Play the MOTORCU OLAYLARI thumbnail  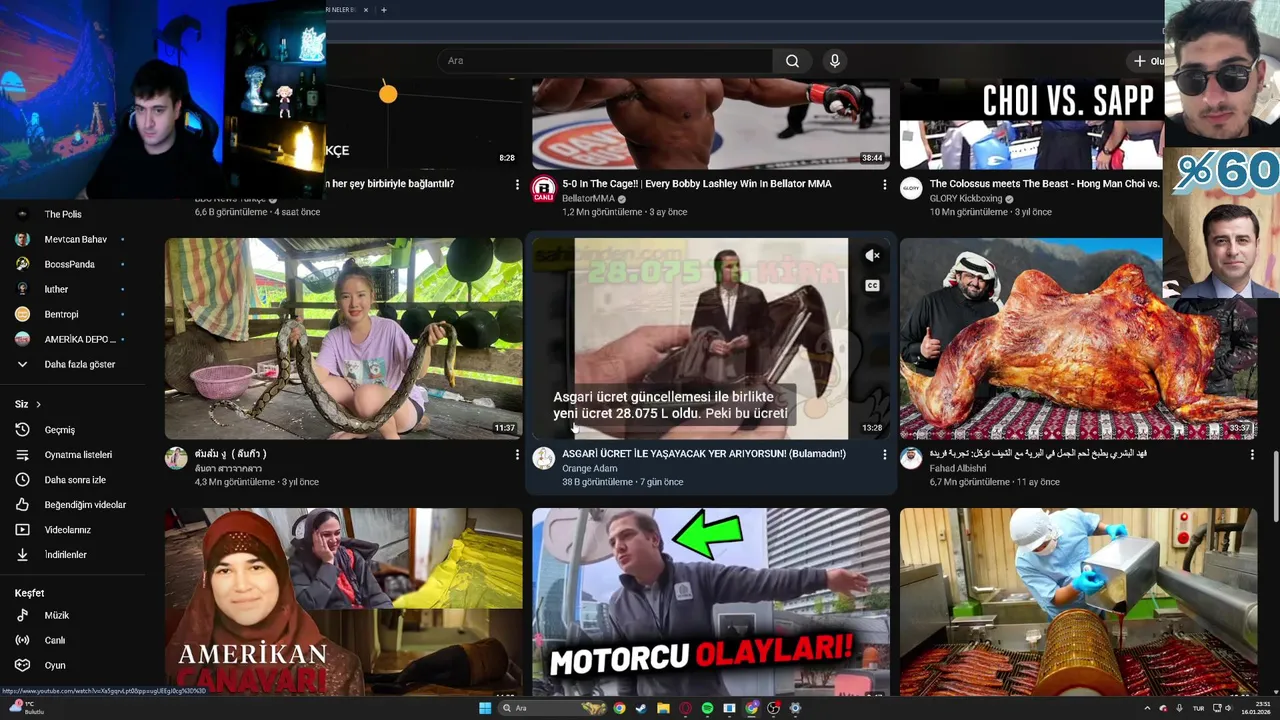[711, 602]
